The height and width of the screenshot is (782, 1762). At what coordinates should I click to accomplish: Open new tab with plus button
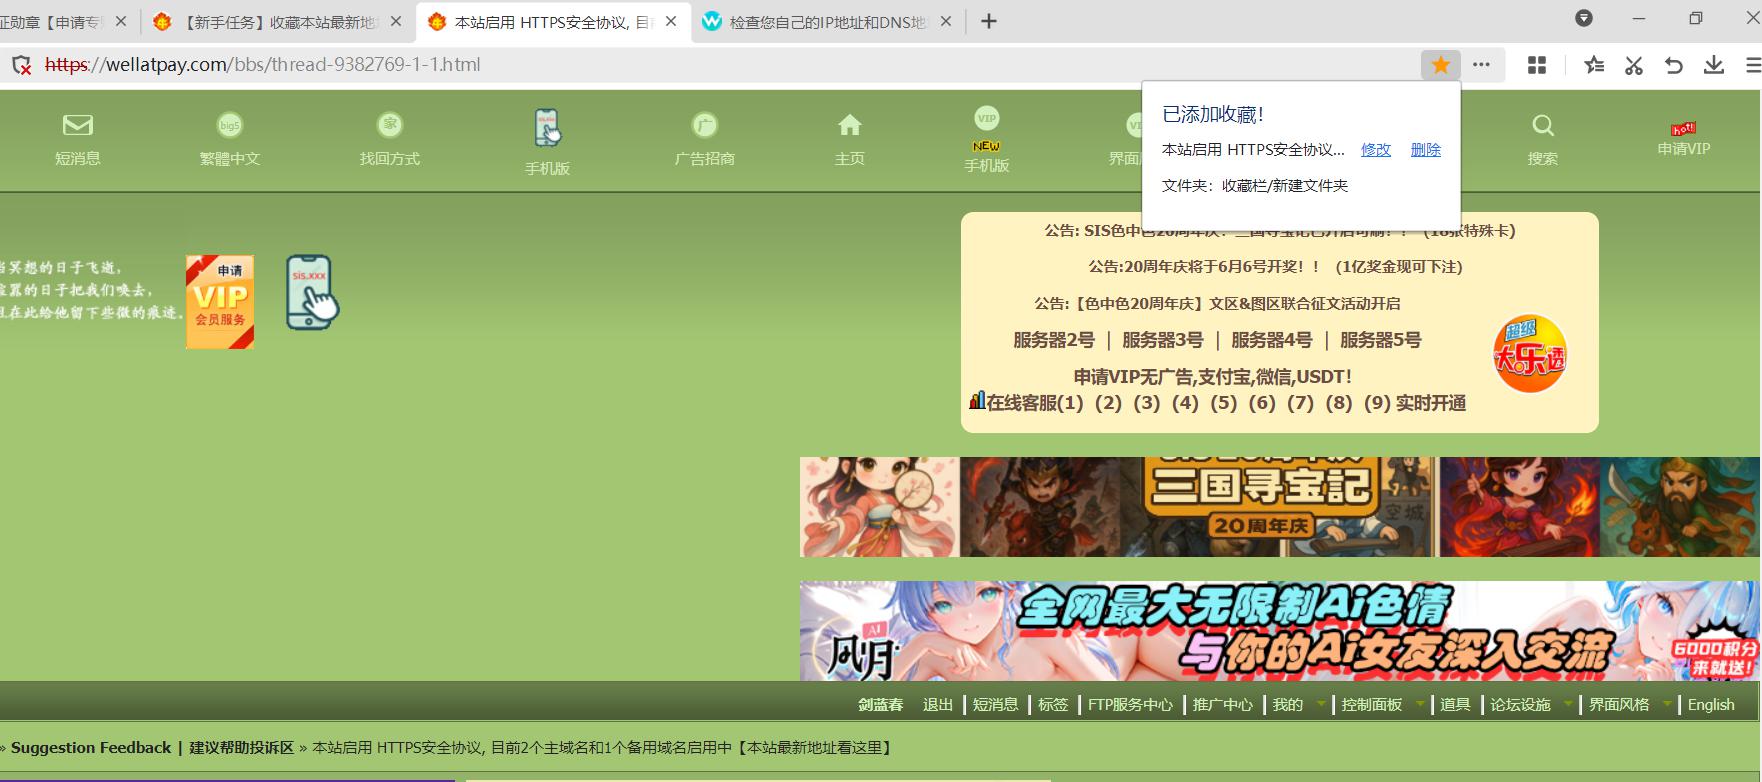coord(989,21)
